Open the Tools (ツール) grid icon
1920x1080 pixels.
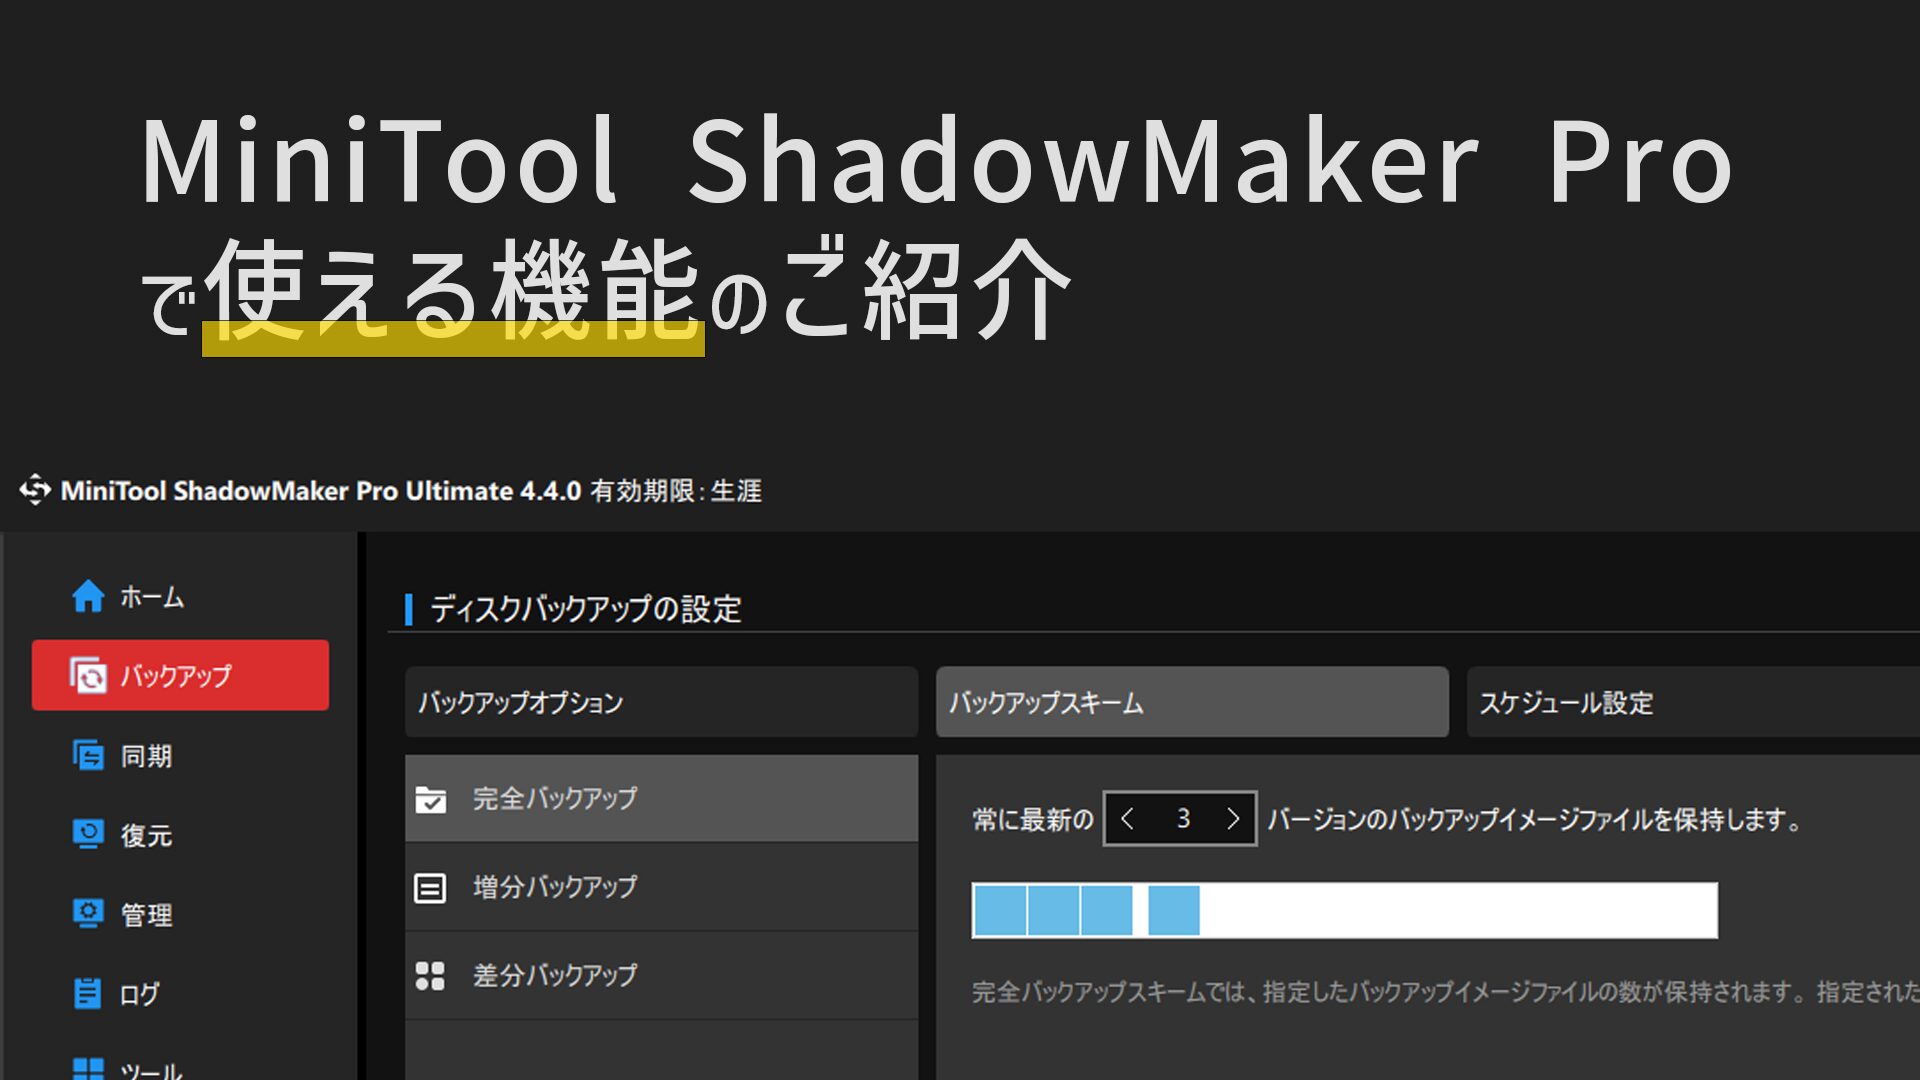click(x=88, y=1068)
